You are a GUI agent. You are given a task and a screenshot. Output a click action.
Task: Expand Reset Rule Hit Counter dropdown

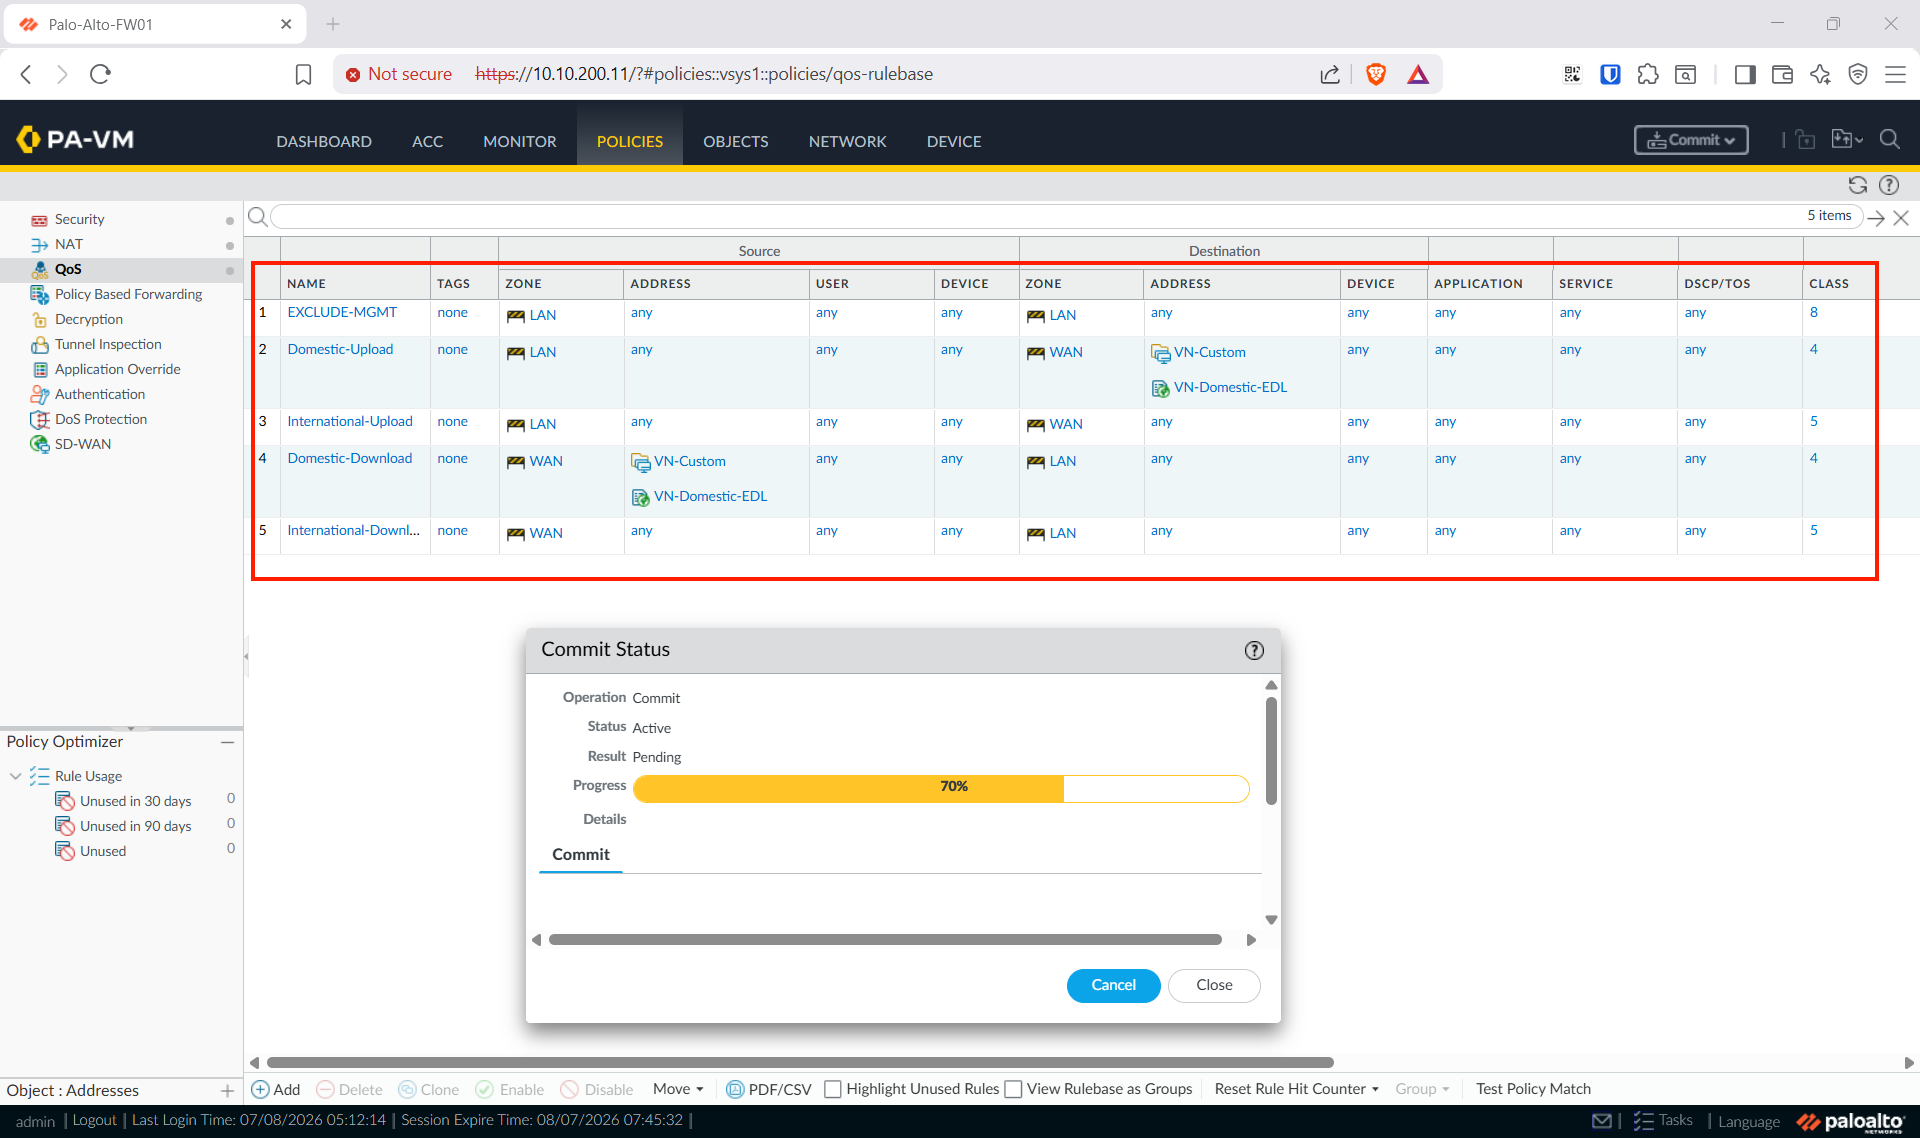click(x=1296, y=1089)
